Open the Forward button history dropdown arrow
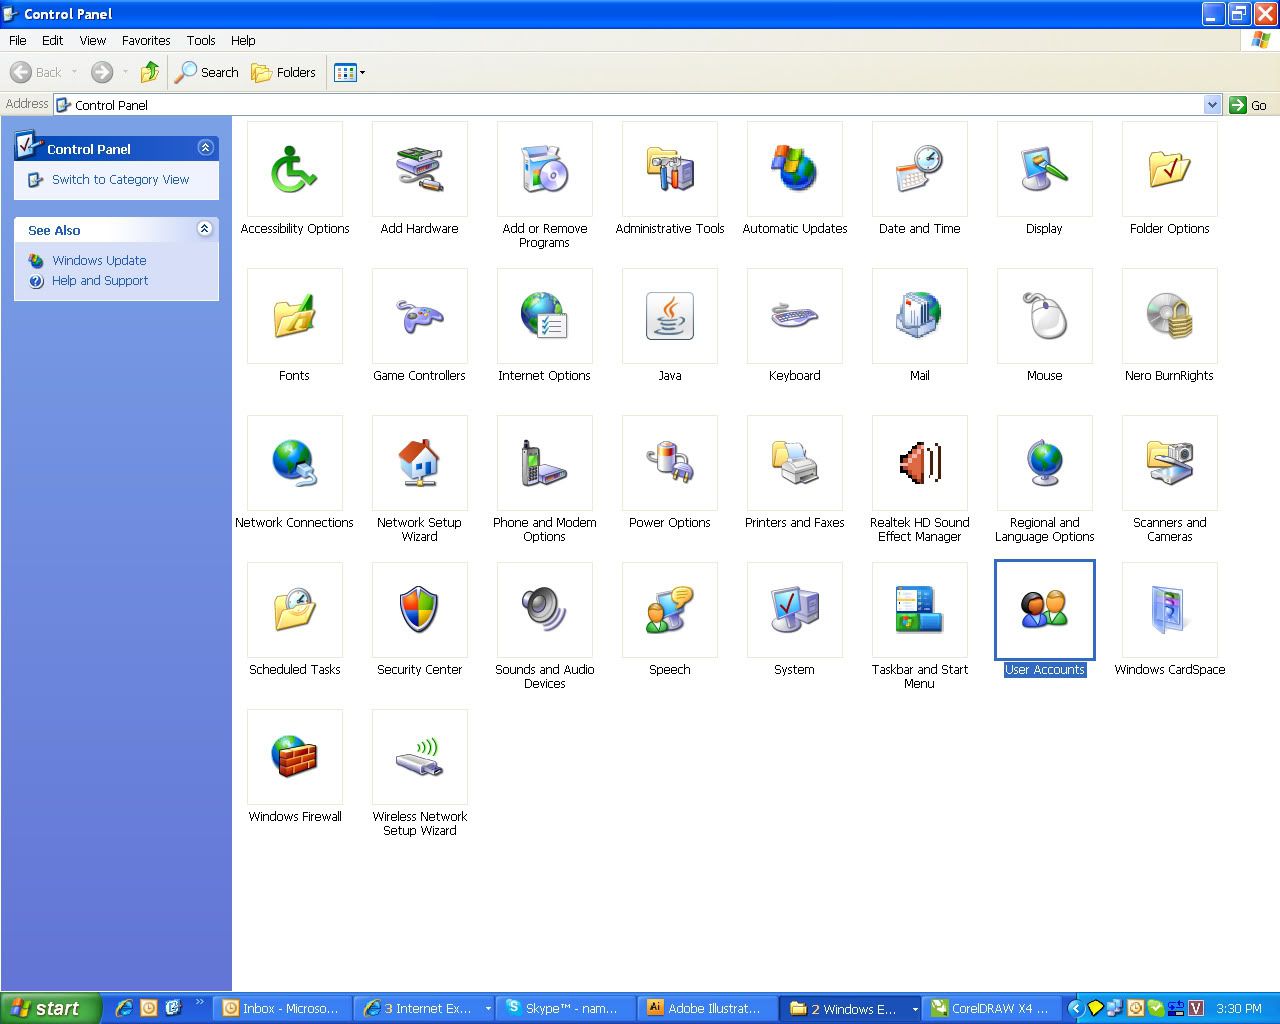This screenshot has width=1280, height=1024. point(125,72)
